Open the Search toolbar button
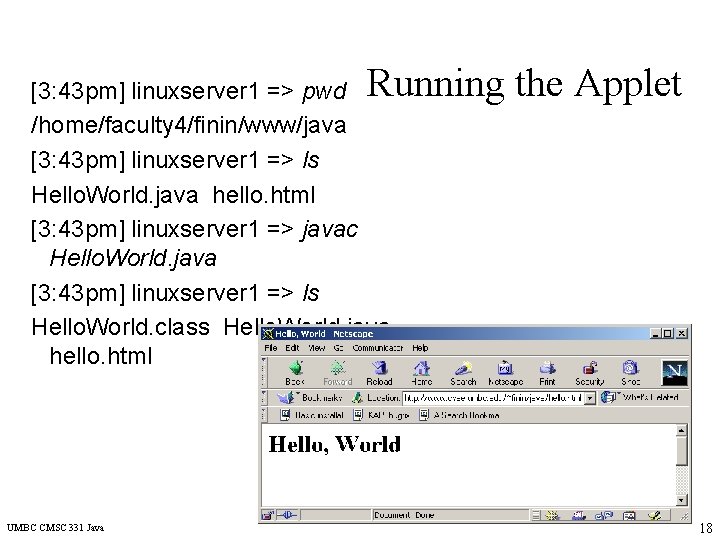720x540 pixels. [x=463, y=373]
